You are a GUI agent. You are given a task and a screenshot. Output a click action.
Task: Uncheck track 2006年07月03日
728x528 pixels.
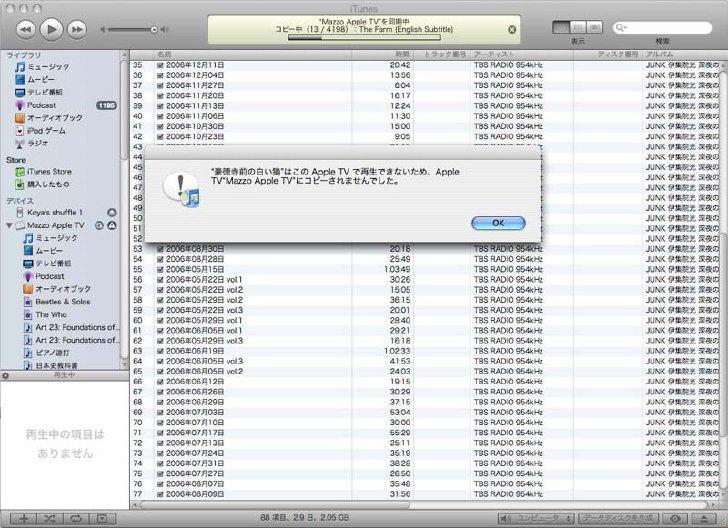tap(160, 413)
